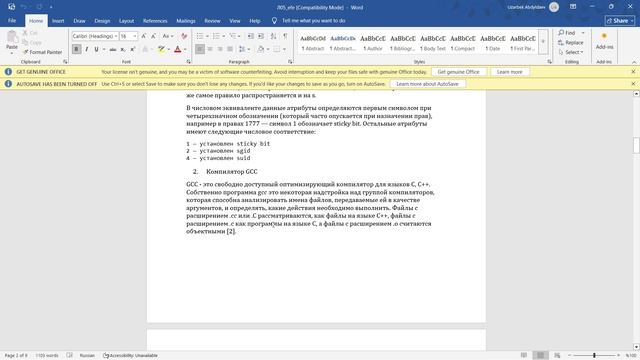
Task: Open the font size dropdown
Action: pos(135,36)
